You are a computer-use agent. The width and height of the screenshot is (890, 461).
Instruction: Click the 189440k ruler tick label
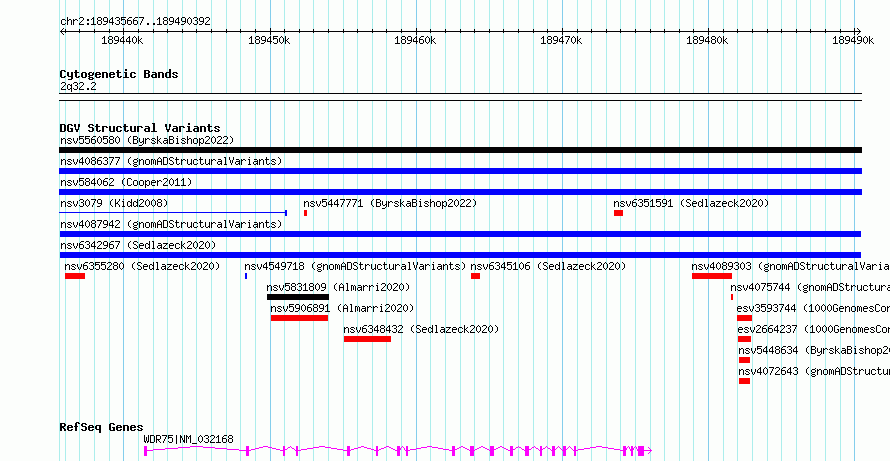tap(122, 40)
